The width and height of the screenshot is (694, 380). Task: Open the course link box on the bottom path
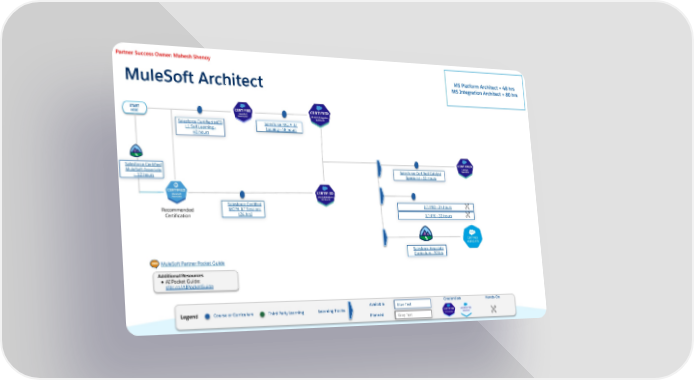[x=243, y=209]
